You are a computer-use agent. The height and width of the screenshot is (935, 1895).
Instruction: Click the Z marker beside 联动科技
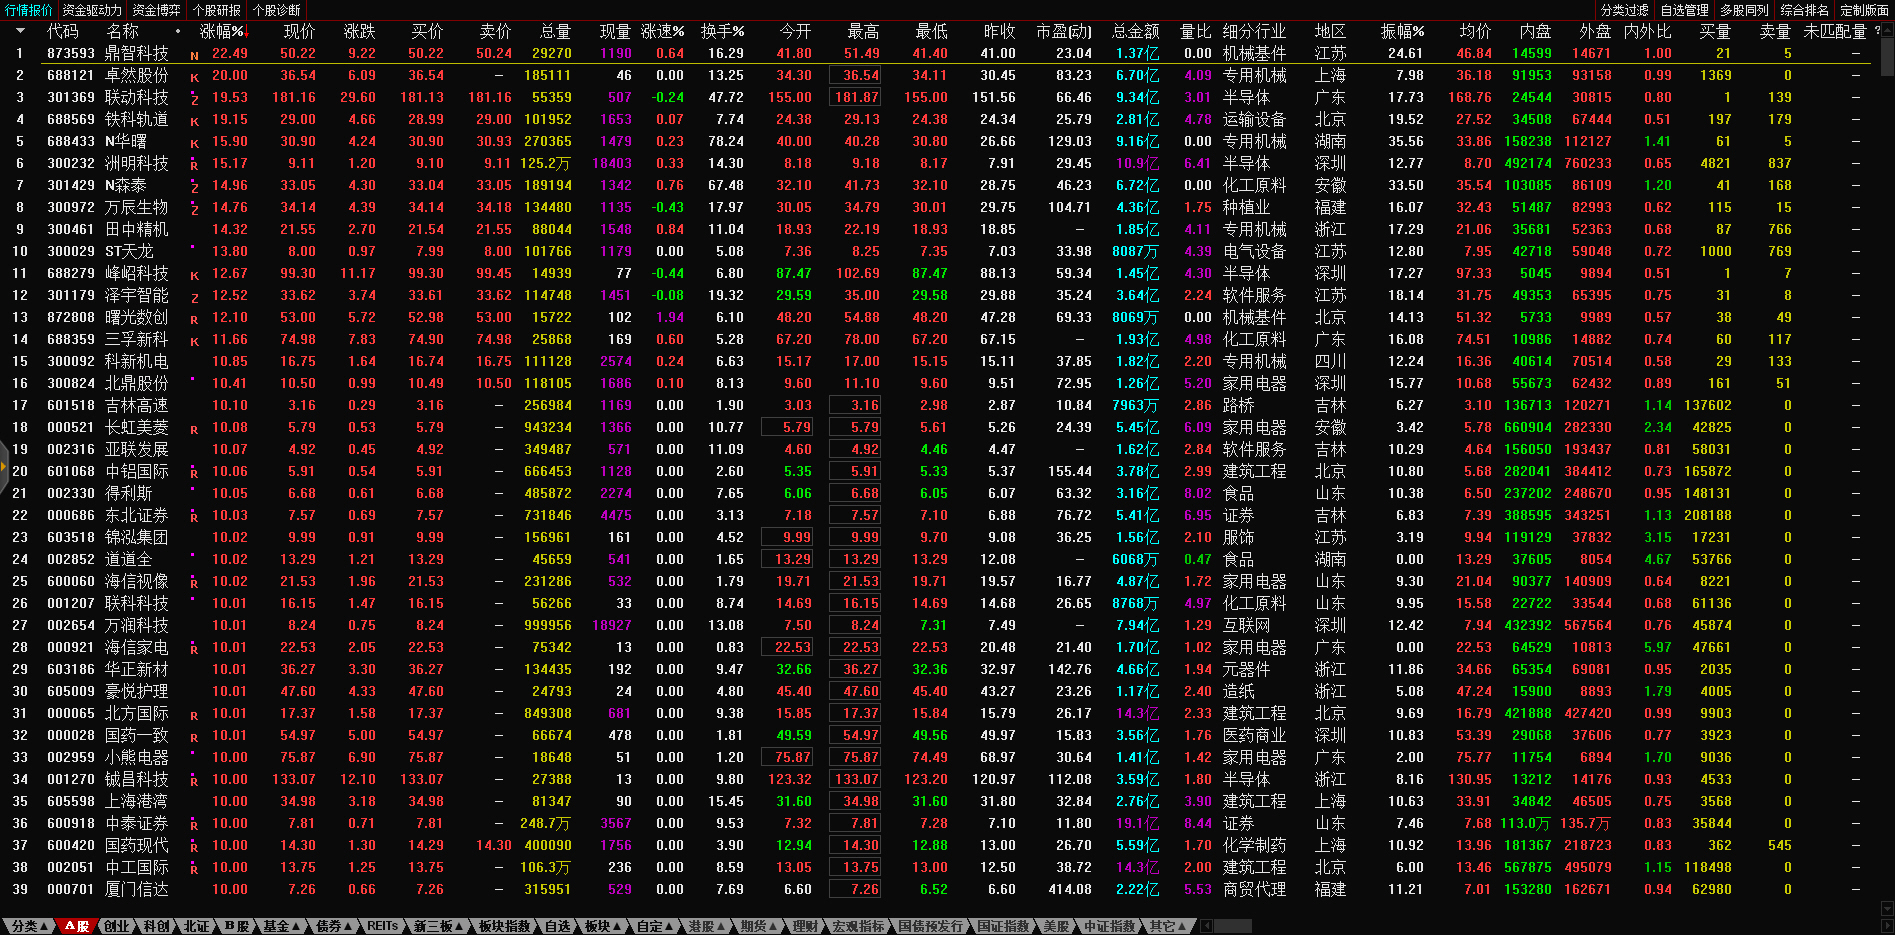coord(194,99)
